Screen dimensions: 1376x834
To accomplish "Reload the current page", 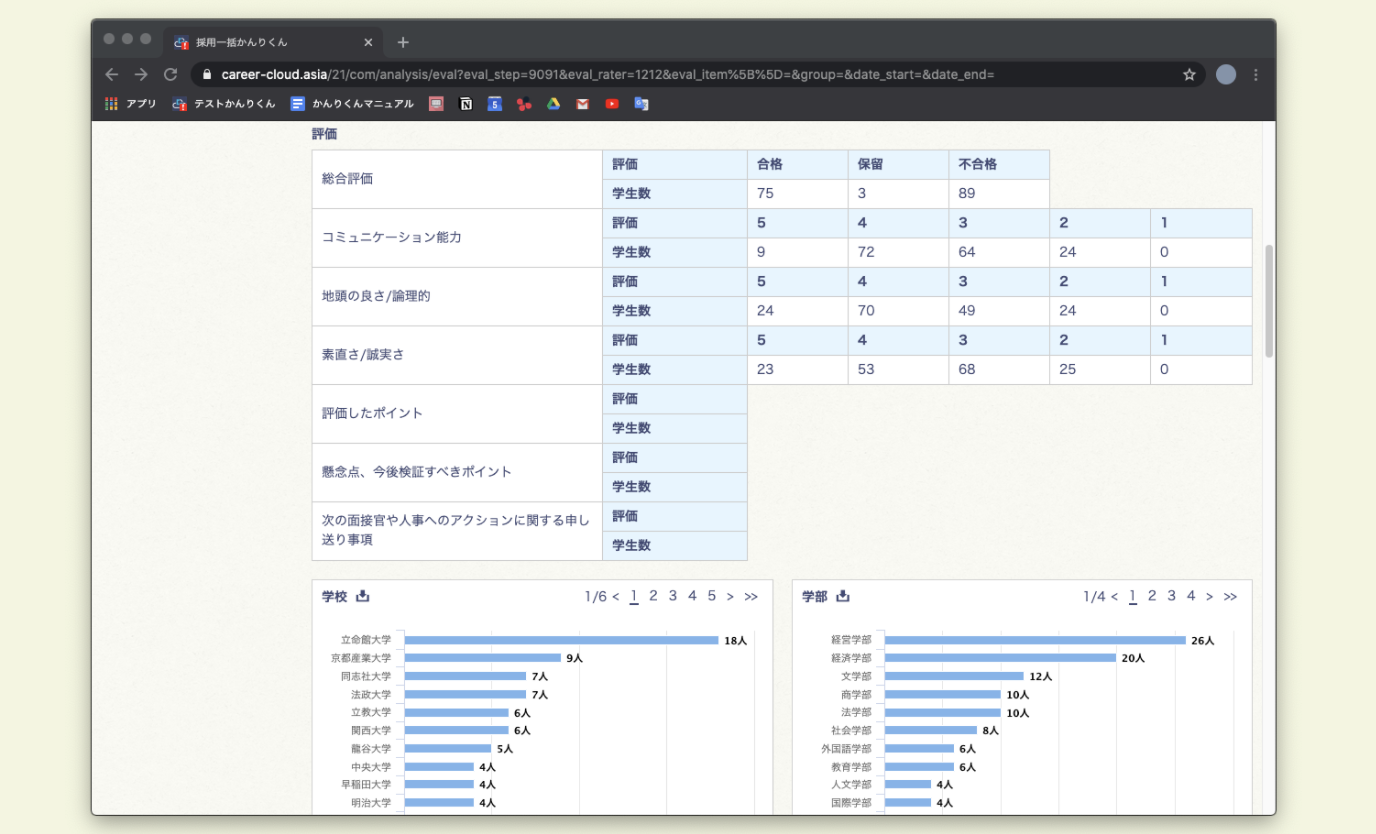I will [x=170, y=75].
